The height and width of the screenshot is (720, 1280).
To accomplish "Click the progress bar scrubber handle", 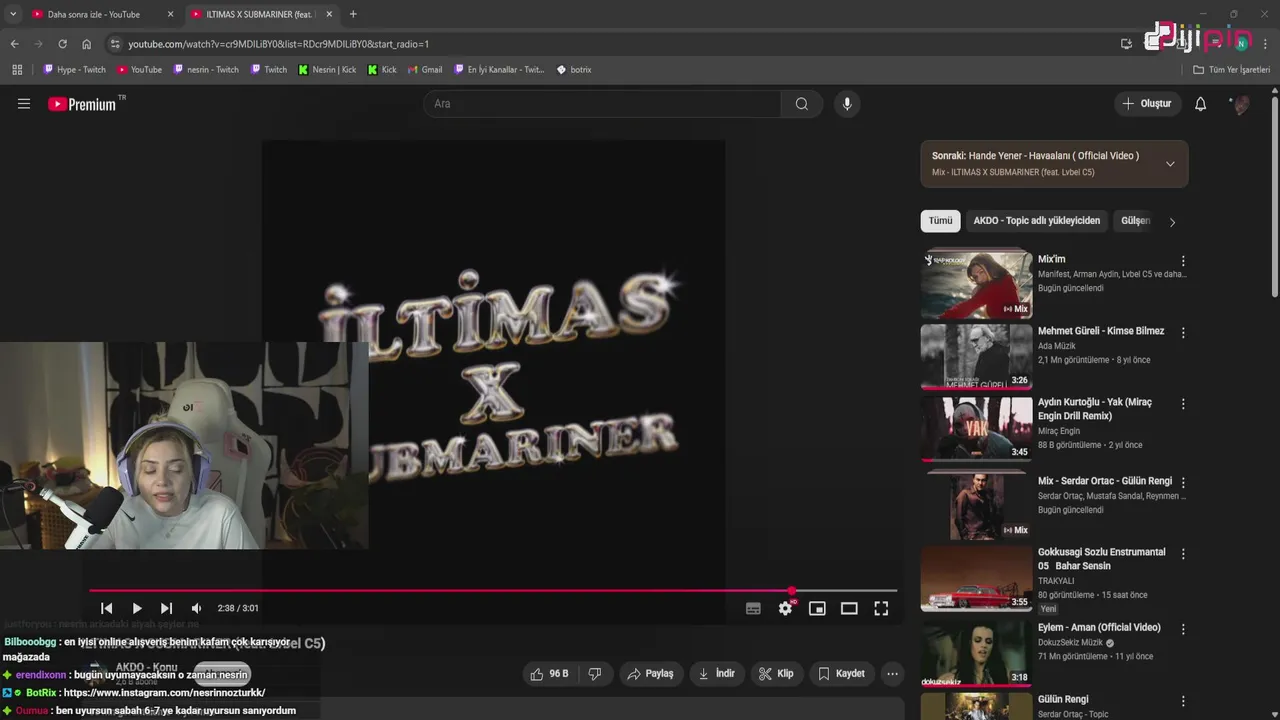I will pos(792,591).
